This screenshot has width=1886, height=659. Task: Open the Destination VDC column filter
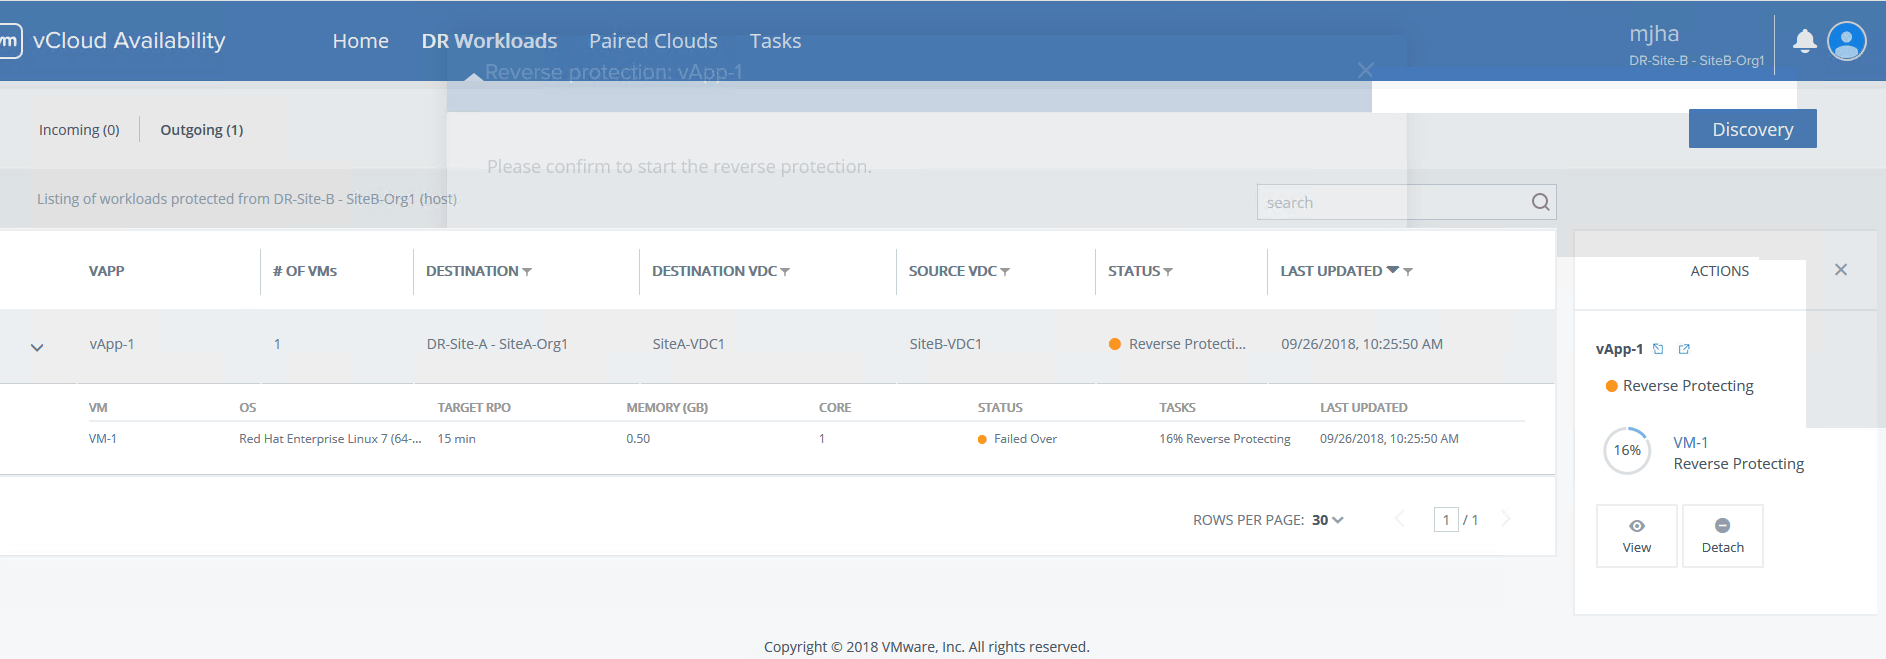(x=785, y=272)
